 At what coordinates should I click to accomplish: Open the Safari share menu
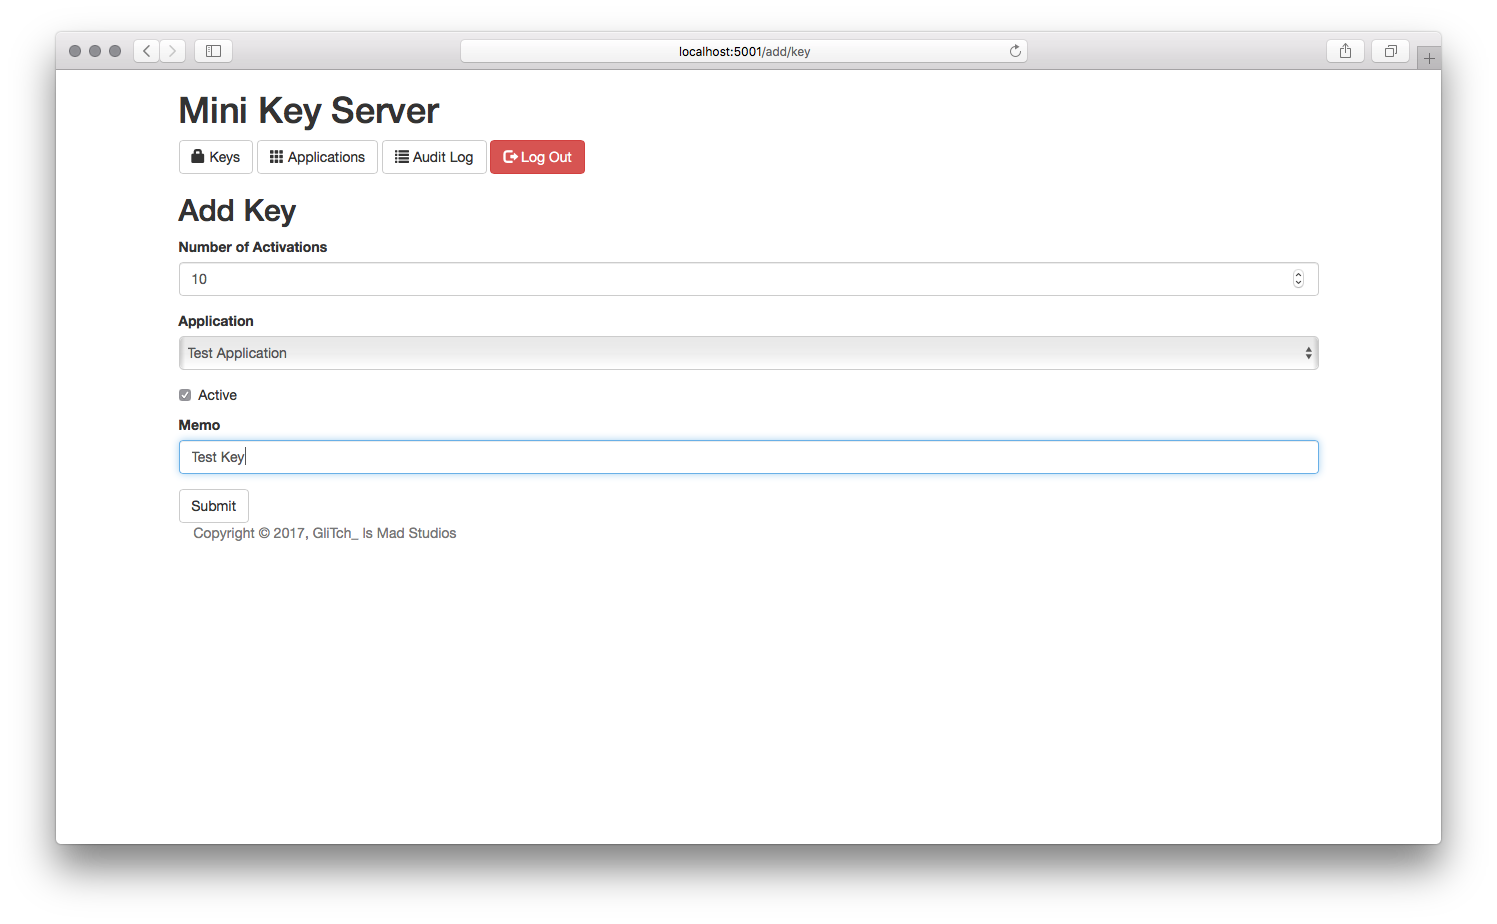click(1346, 51)
